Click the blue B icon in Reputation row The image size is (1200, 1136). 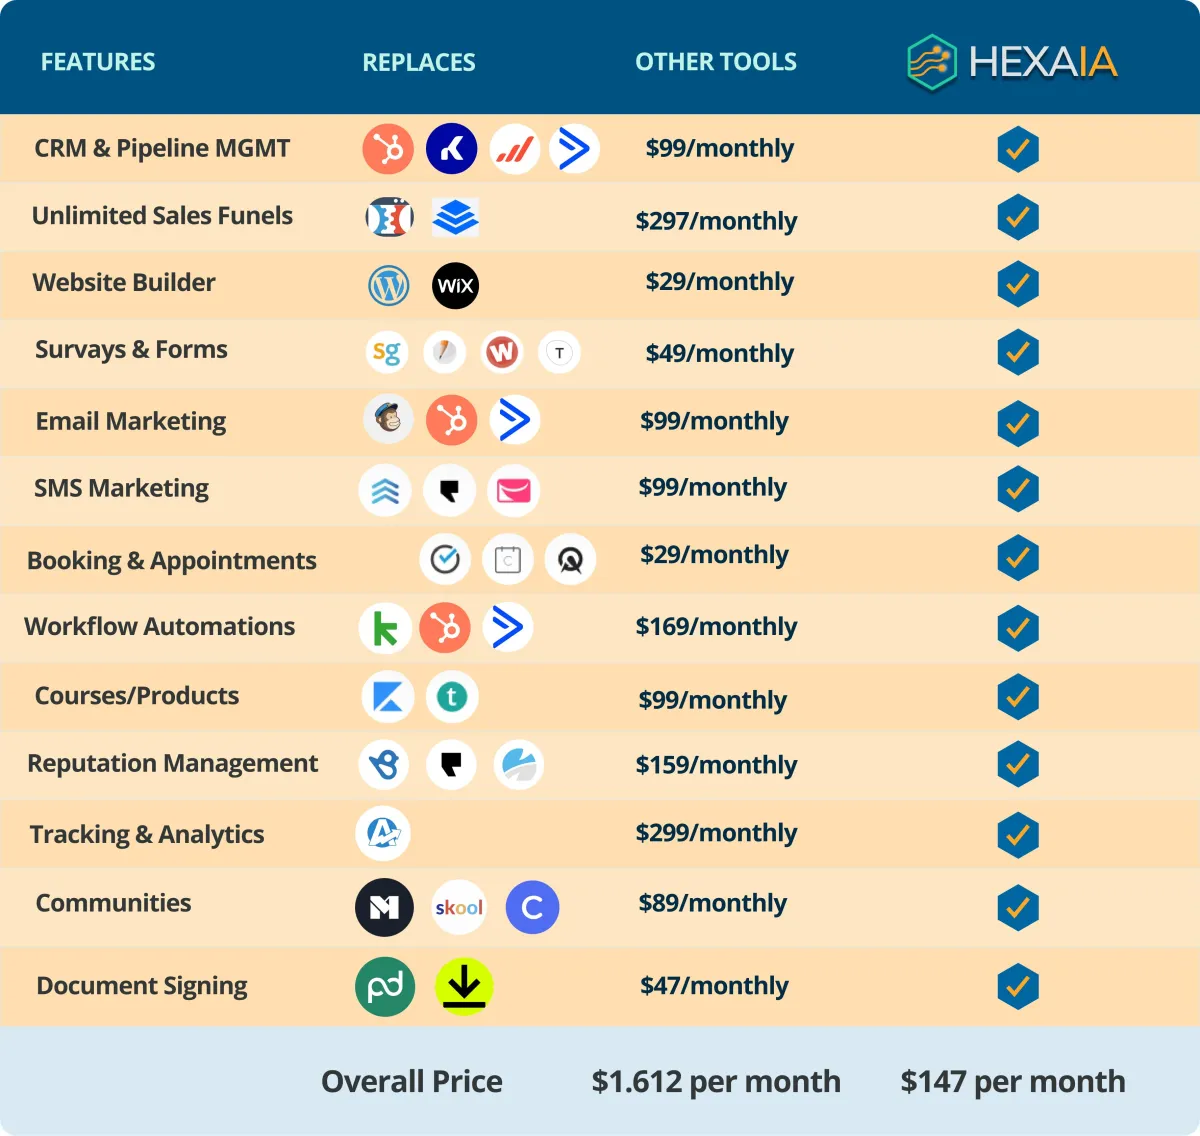tap(384, 765)
